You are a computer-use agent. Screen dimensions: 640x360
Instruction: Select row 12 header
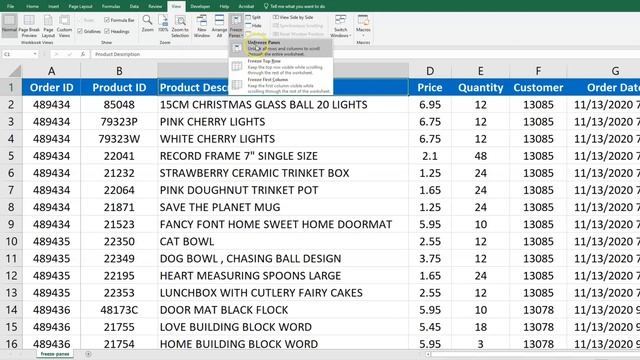coord(11,276)
